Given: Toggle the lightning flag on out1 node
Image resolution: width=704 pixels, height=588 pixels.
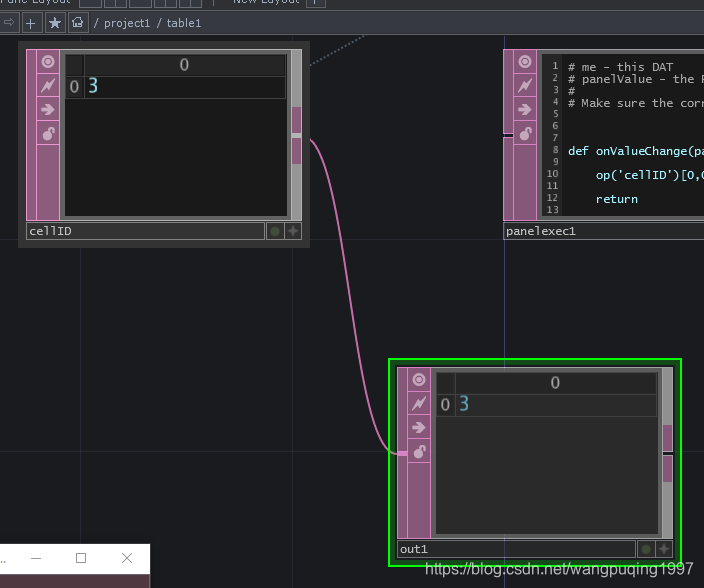Looking at the screenshot, I should click(x=419, y=404).
